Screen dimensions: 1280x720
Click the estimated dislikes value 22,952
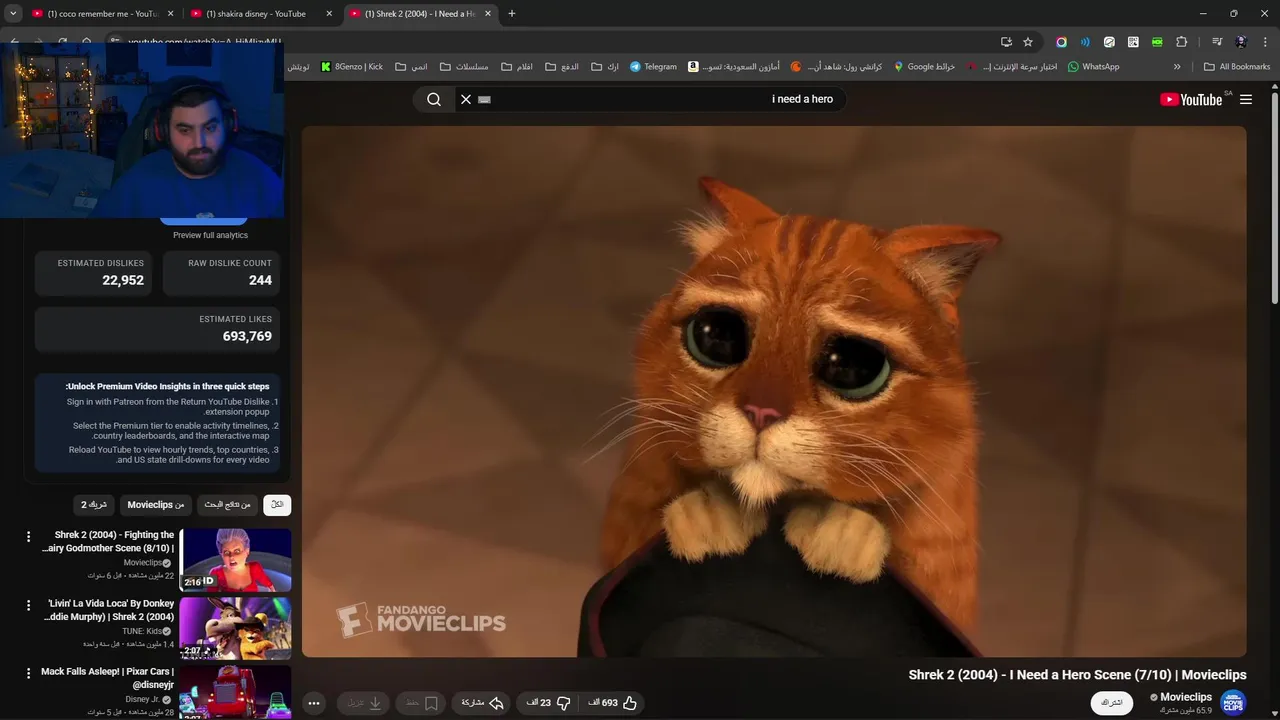pos(123,280)
